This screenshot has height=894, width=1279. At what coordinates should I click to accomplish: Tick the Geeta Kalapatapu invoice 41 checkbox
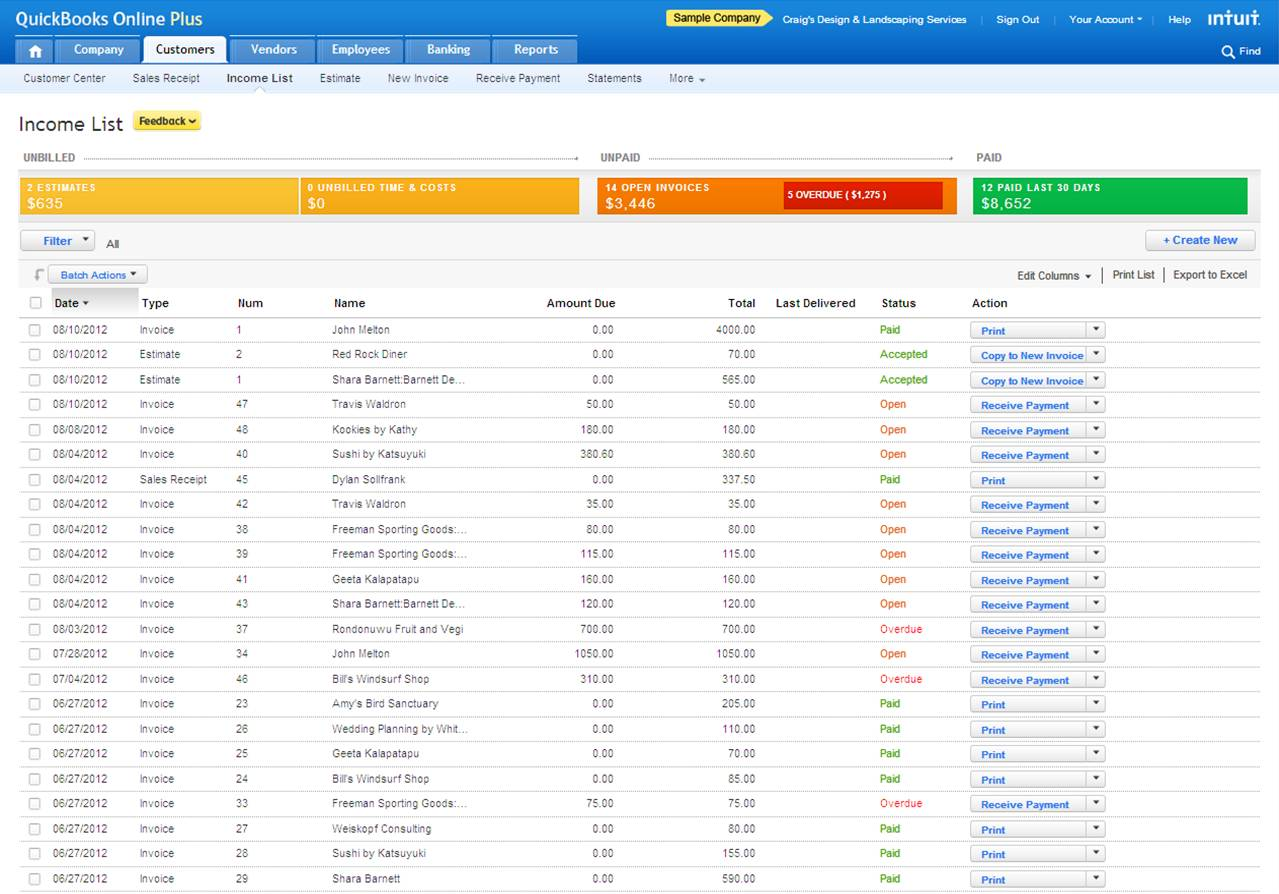[35, 580]
